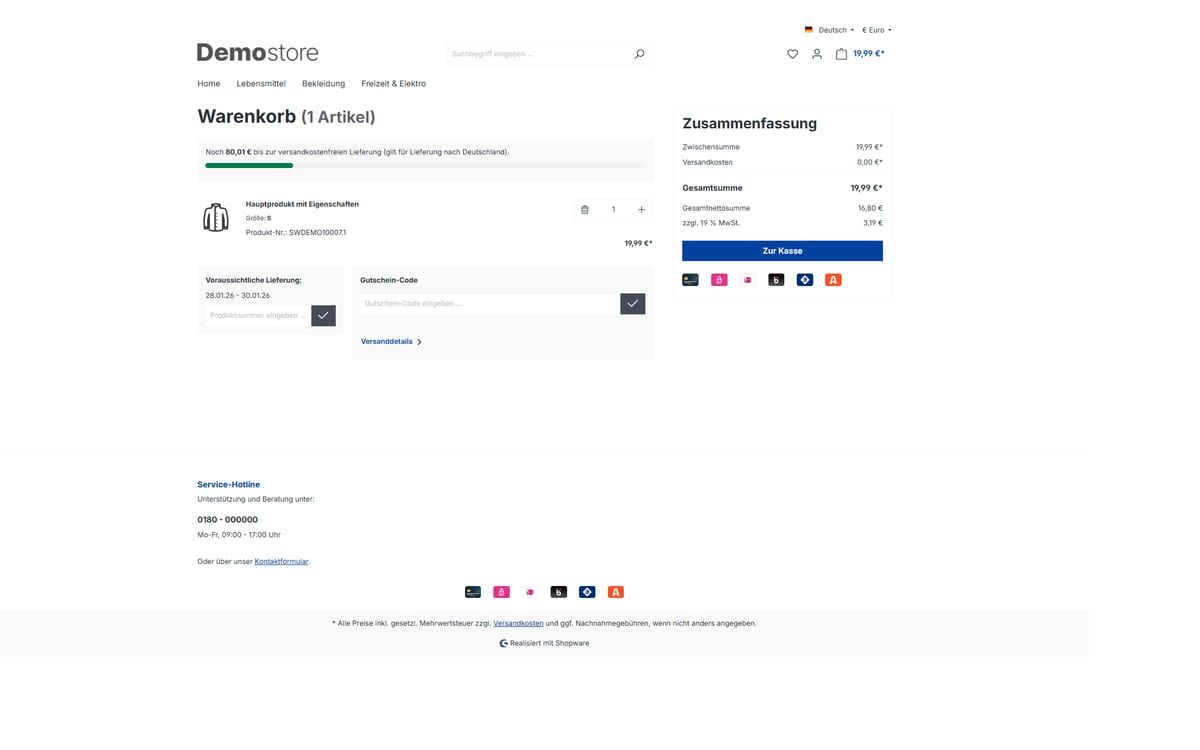Click the green free-shipping progress bar
The width and height of the screenshot is (1200, 750).
pyautogui.click(x=249, y=165)
